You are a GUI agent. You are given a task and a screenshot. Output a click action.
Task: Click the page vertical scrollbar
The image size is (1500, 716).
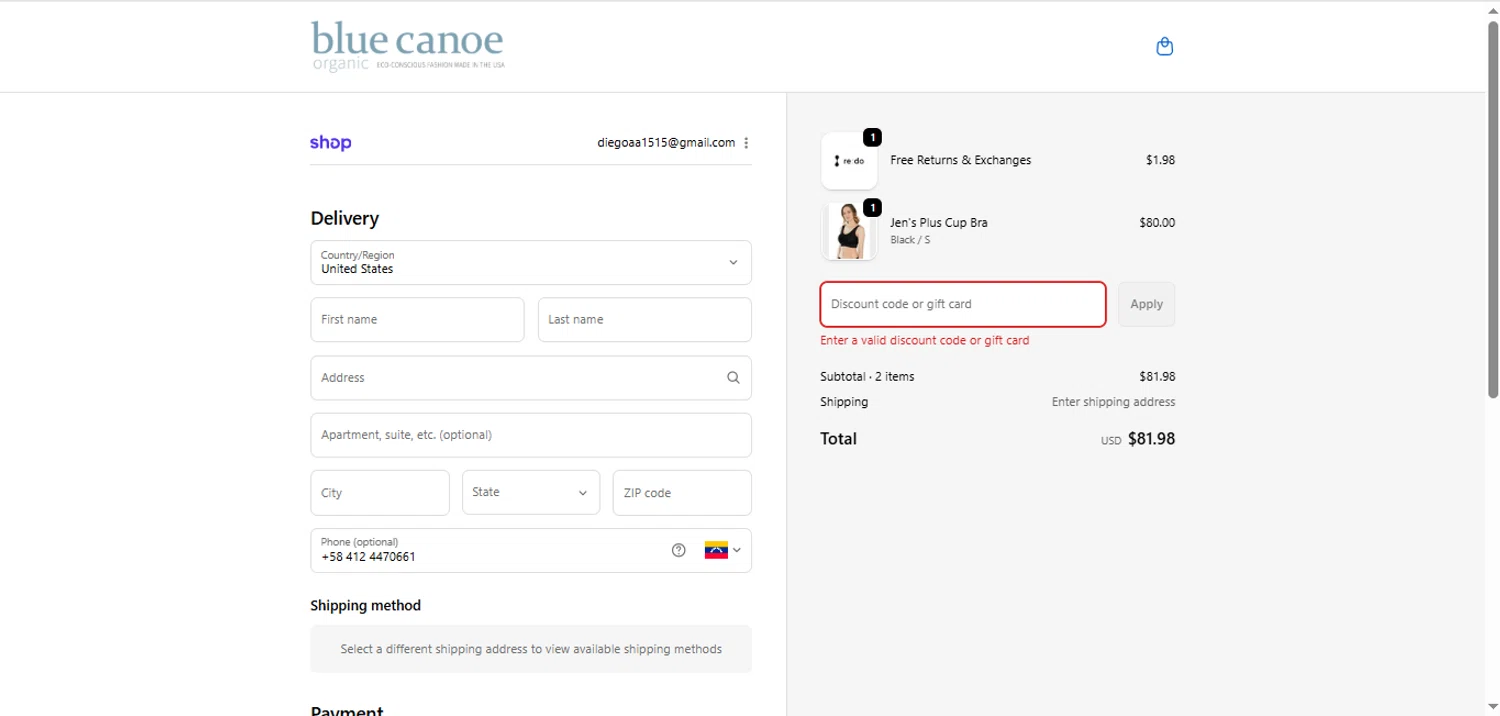pyautogui.click(x=1493, y=208)
